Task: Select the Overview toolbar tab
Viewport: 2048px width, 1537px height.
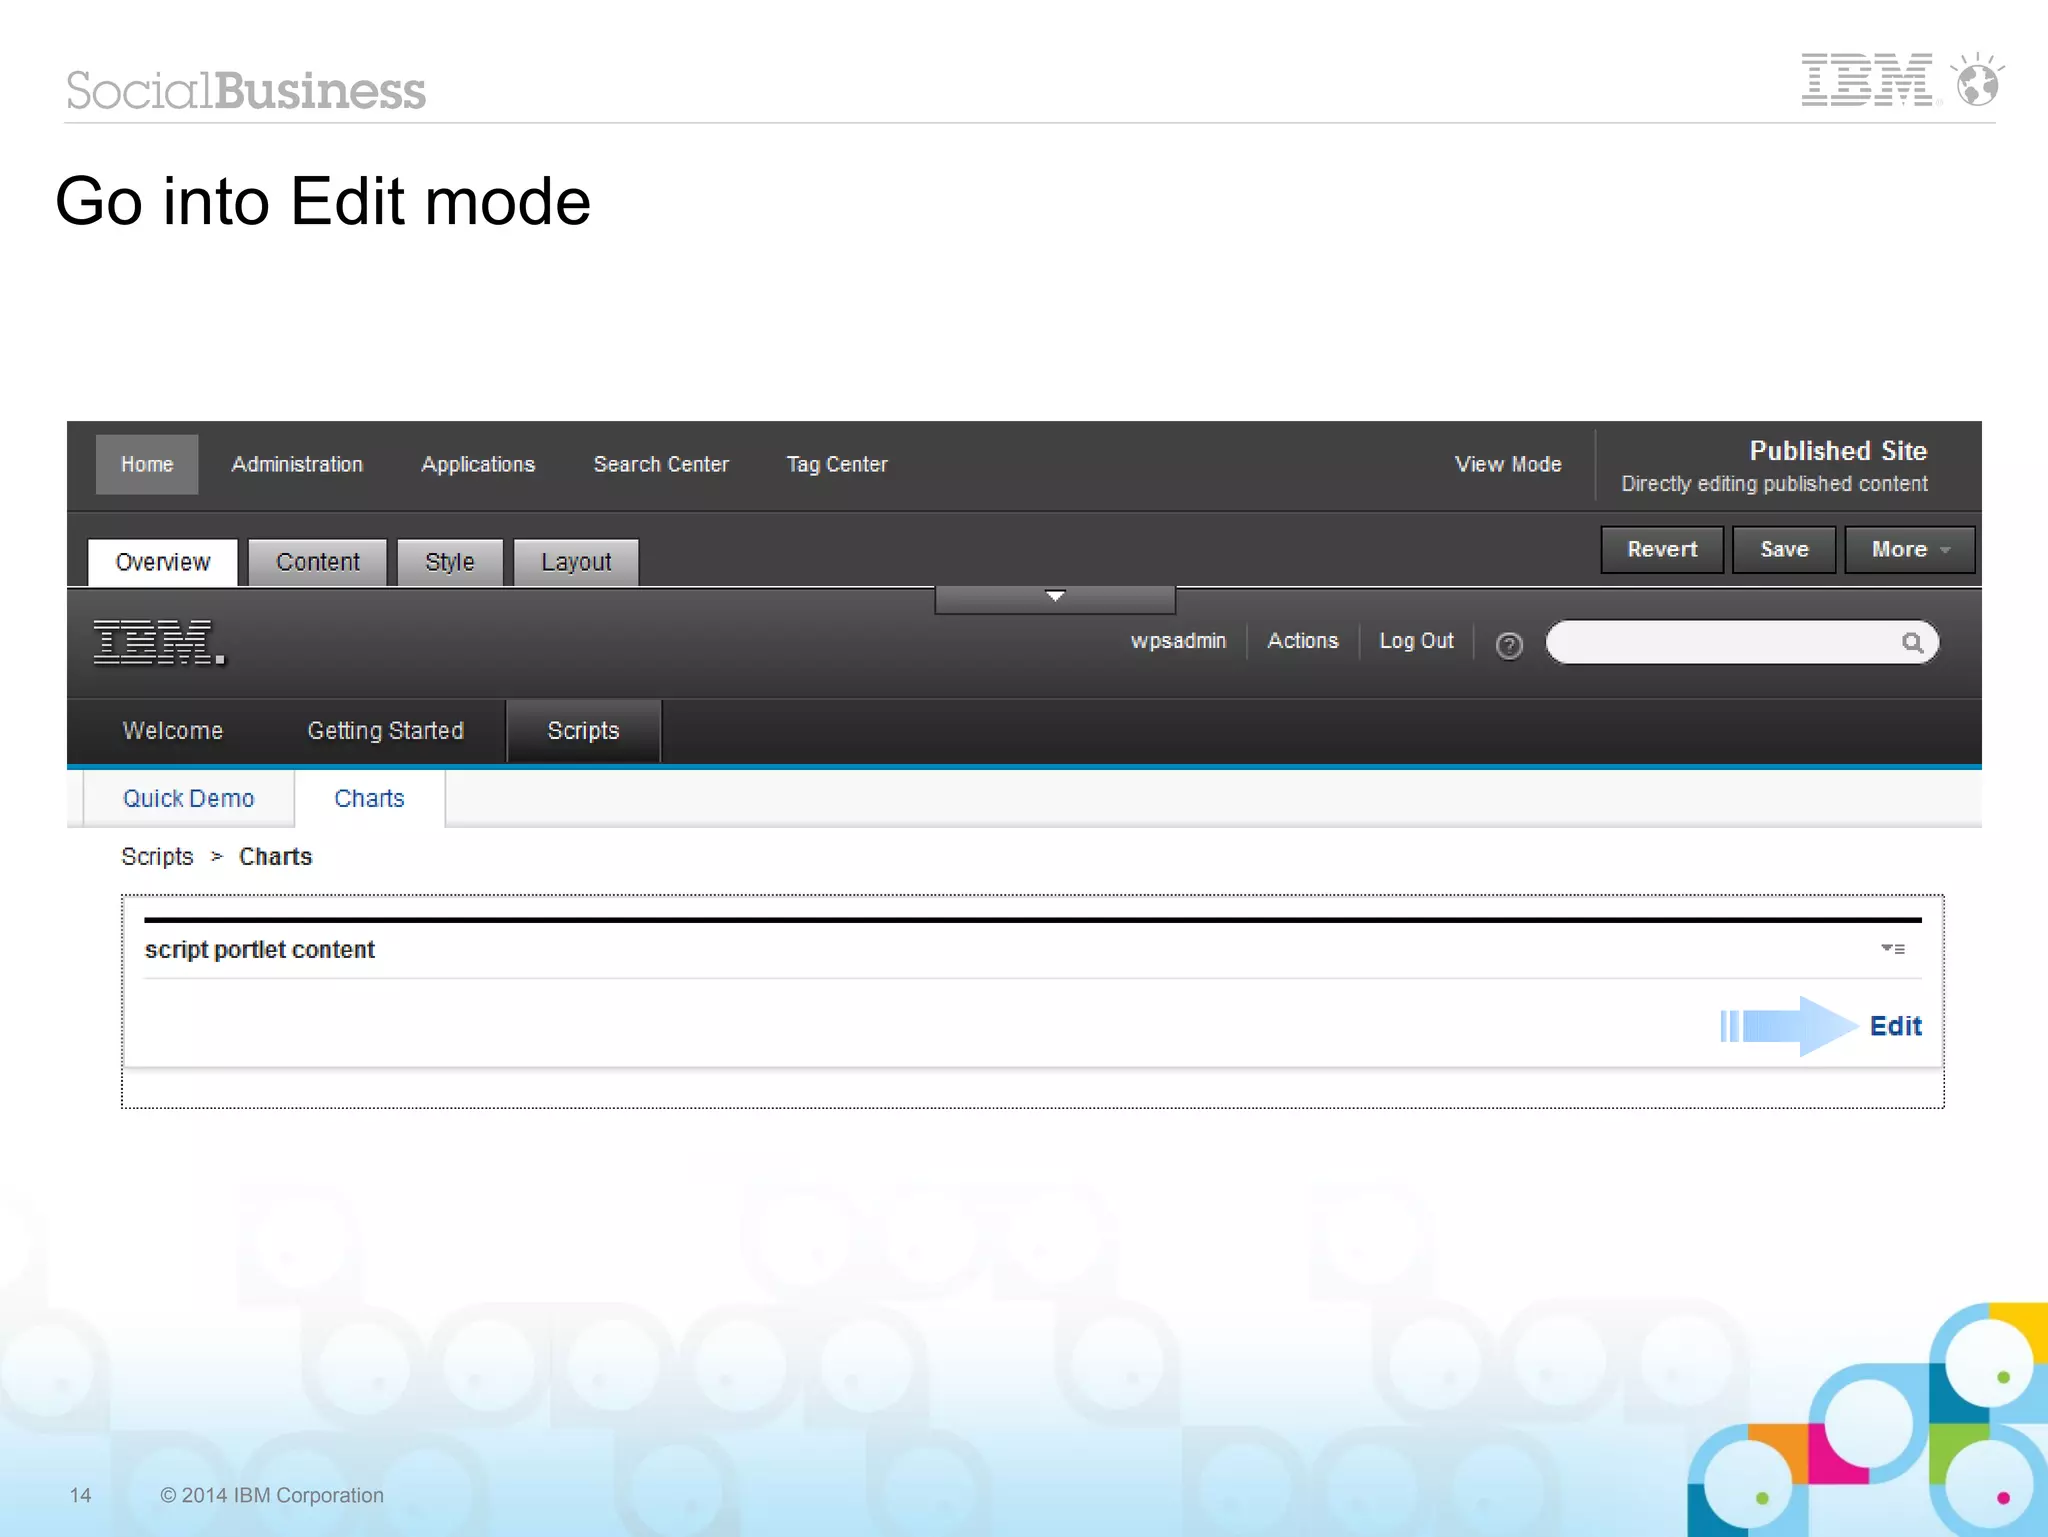Action: [163, 562]
